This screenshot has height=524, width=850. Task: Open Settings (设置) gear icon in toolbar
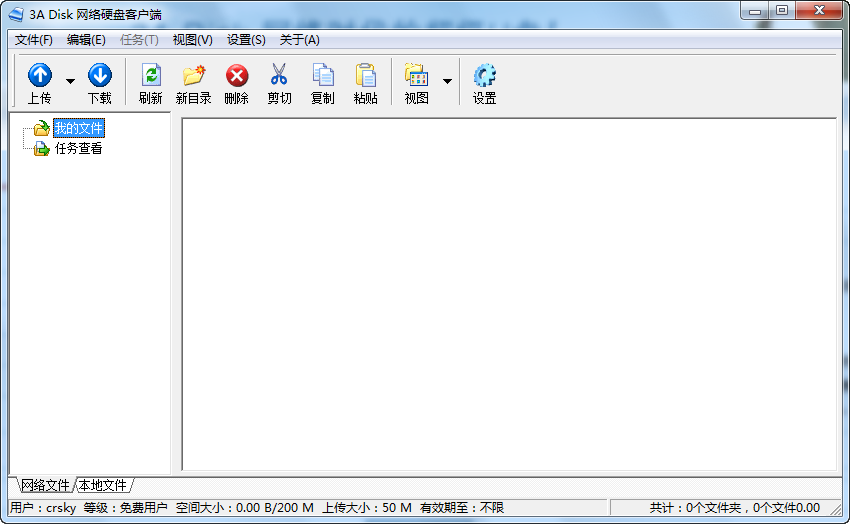coord(484,75)
